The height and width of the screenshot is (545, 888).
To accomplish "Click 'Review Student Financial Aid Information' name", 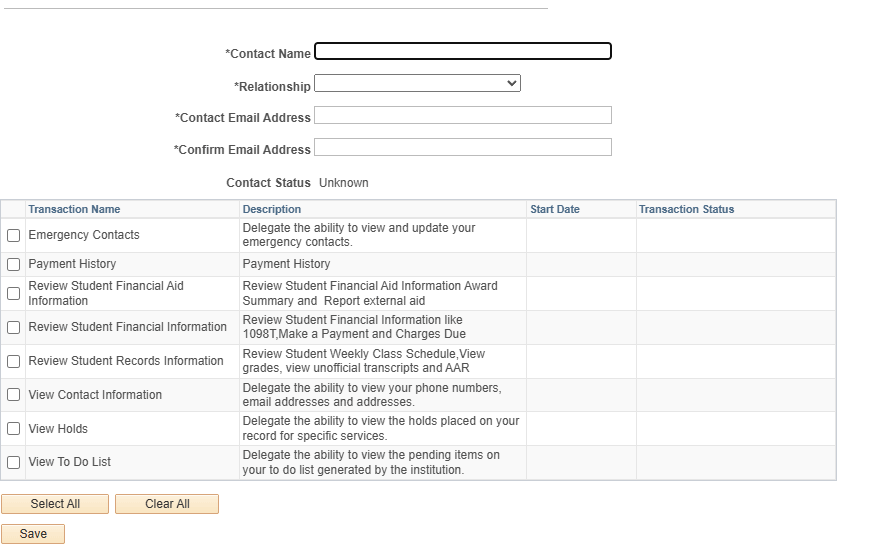I will pyautogui.click(x=106, y=293).
